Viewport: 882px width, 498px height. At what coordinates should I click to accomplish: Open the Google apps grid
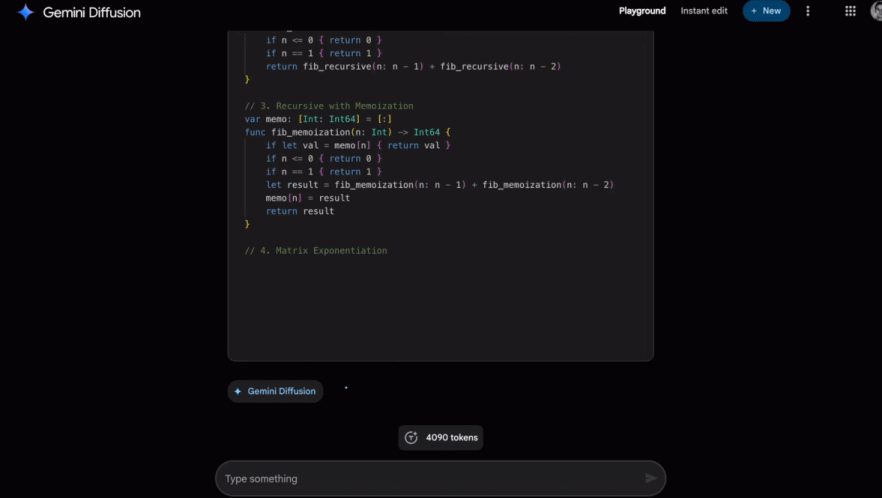(850, 11)
